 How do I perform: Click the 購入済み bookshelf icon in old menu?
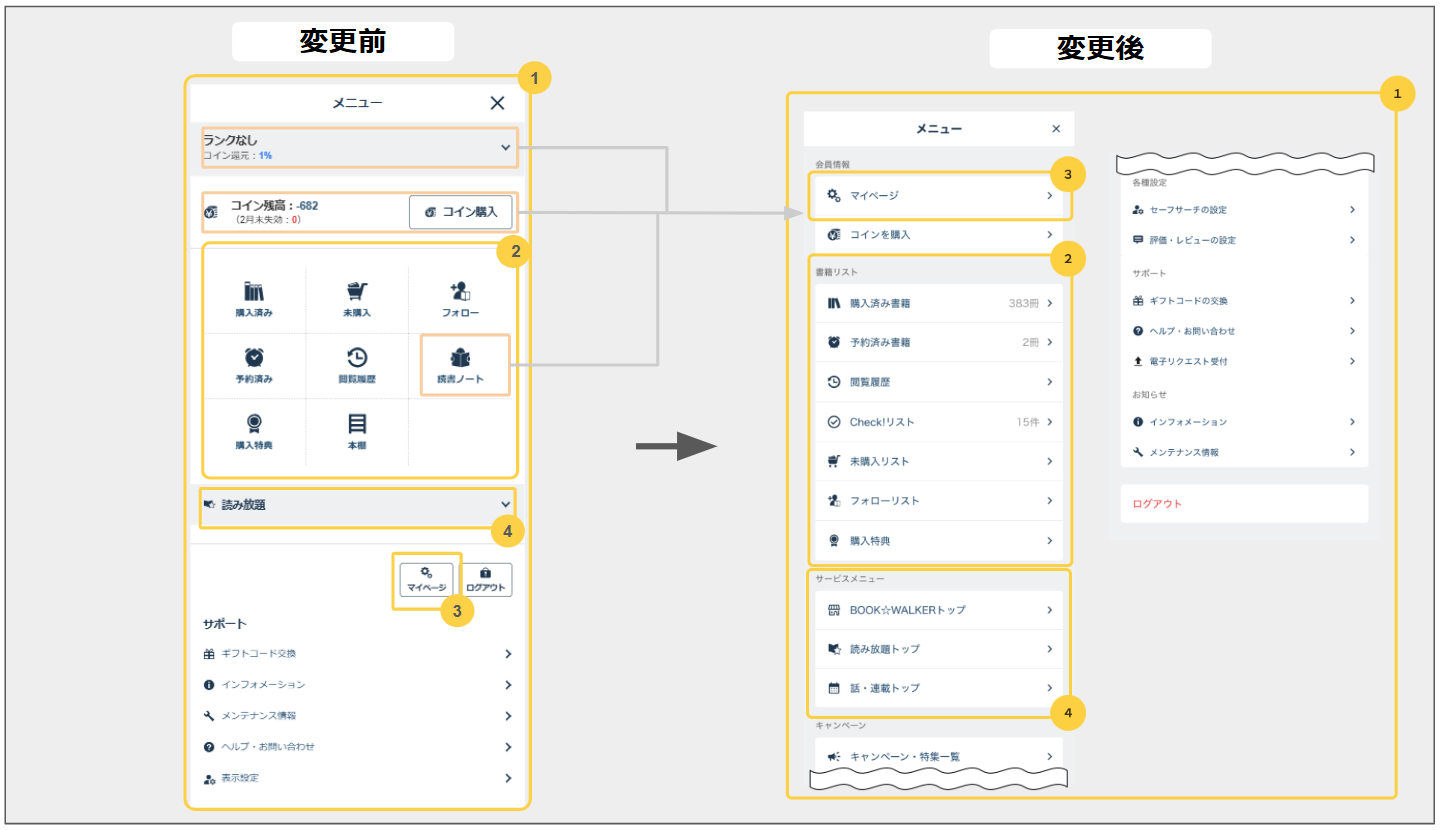(254, 292)
